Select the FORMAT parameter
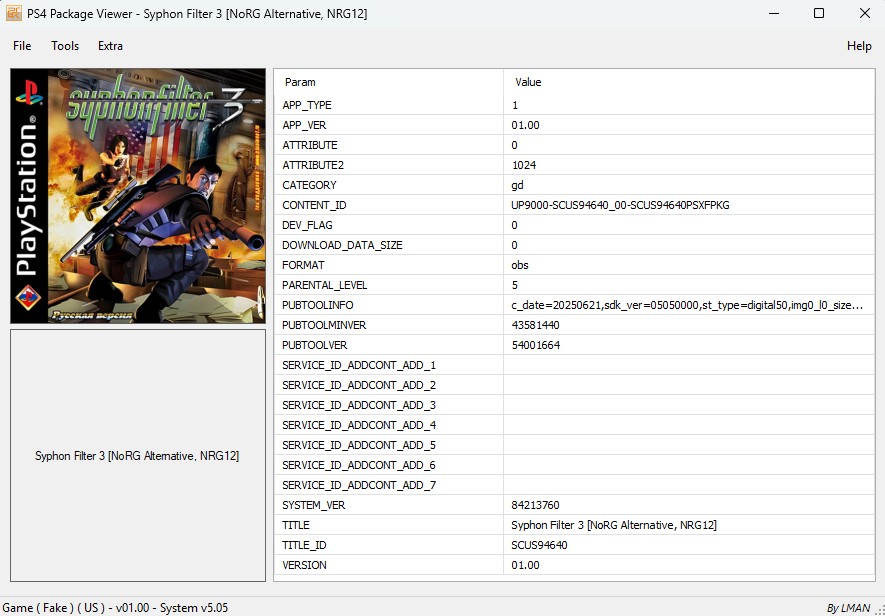885x616 pixels. [304, 265]
